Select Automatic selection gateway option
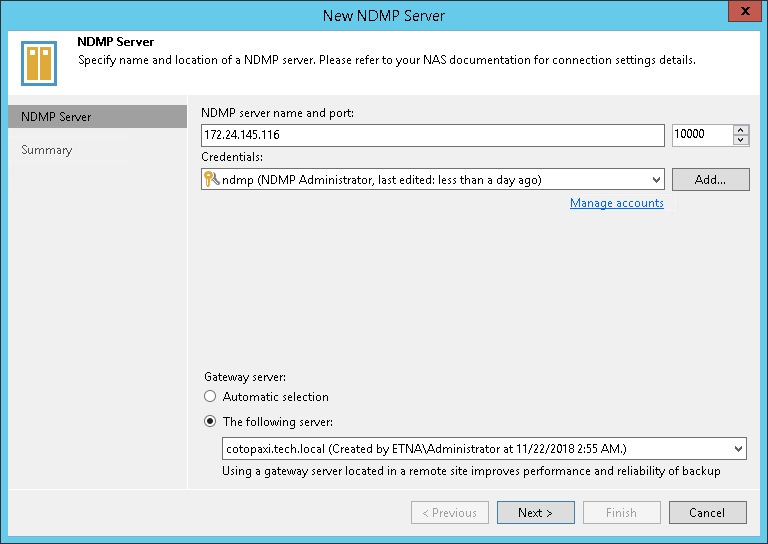768x544 pixels. (210, 397)
